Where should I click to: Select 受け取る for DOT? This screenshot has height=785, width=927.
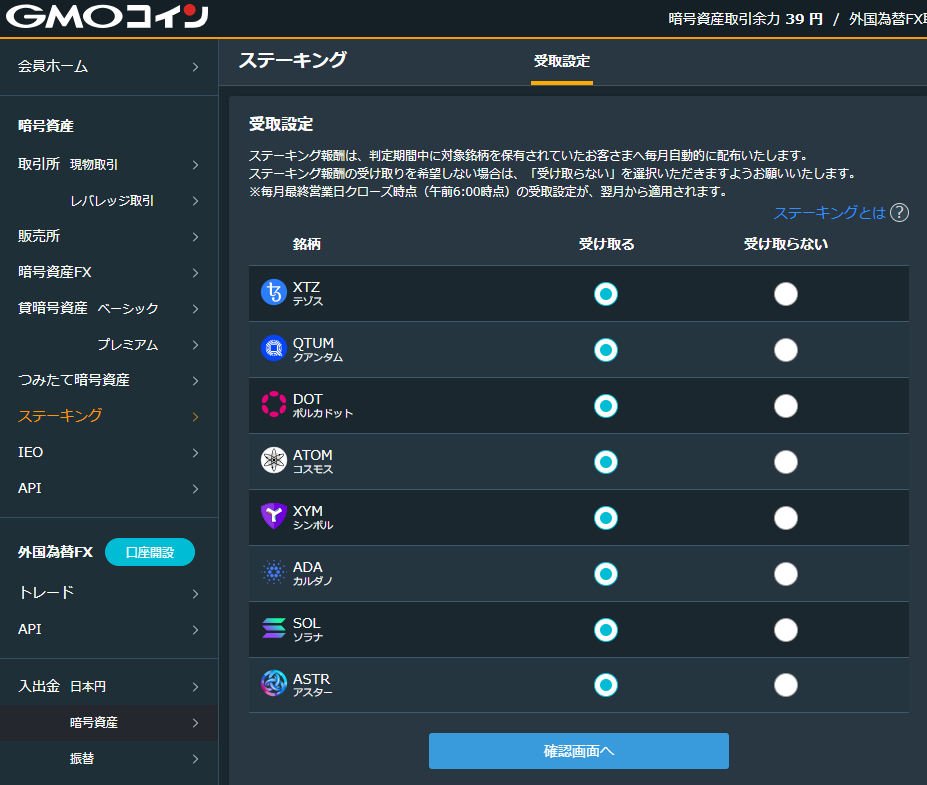606,406
